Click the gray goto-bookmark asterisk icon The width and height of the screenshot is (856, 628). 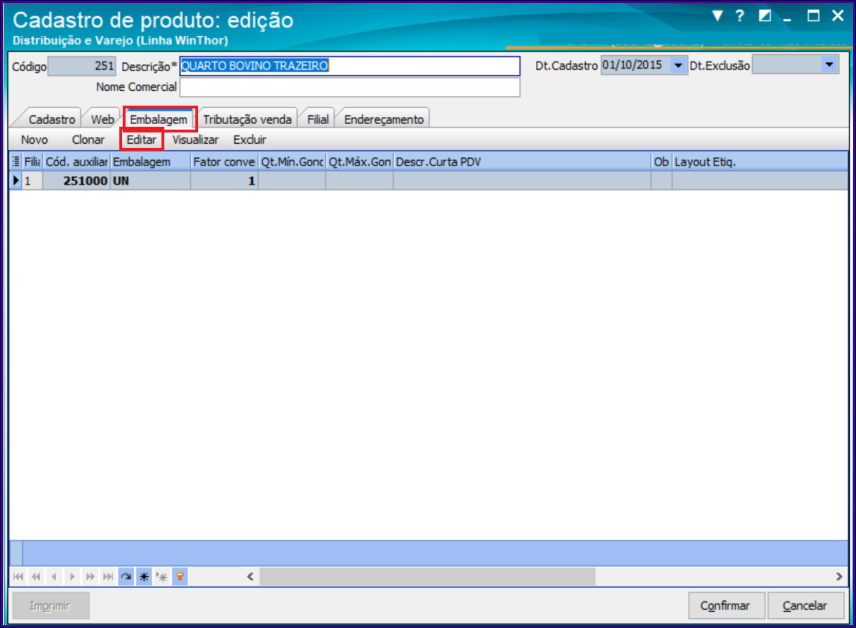[x=162, y=577]
